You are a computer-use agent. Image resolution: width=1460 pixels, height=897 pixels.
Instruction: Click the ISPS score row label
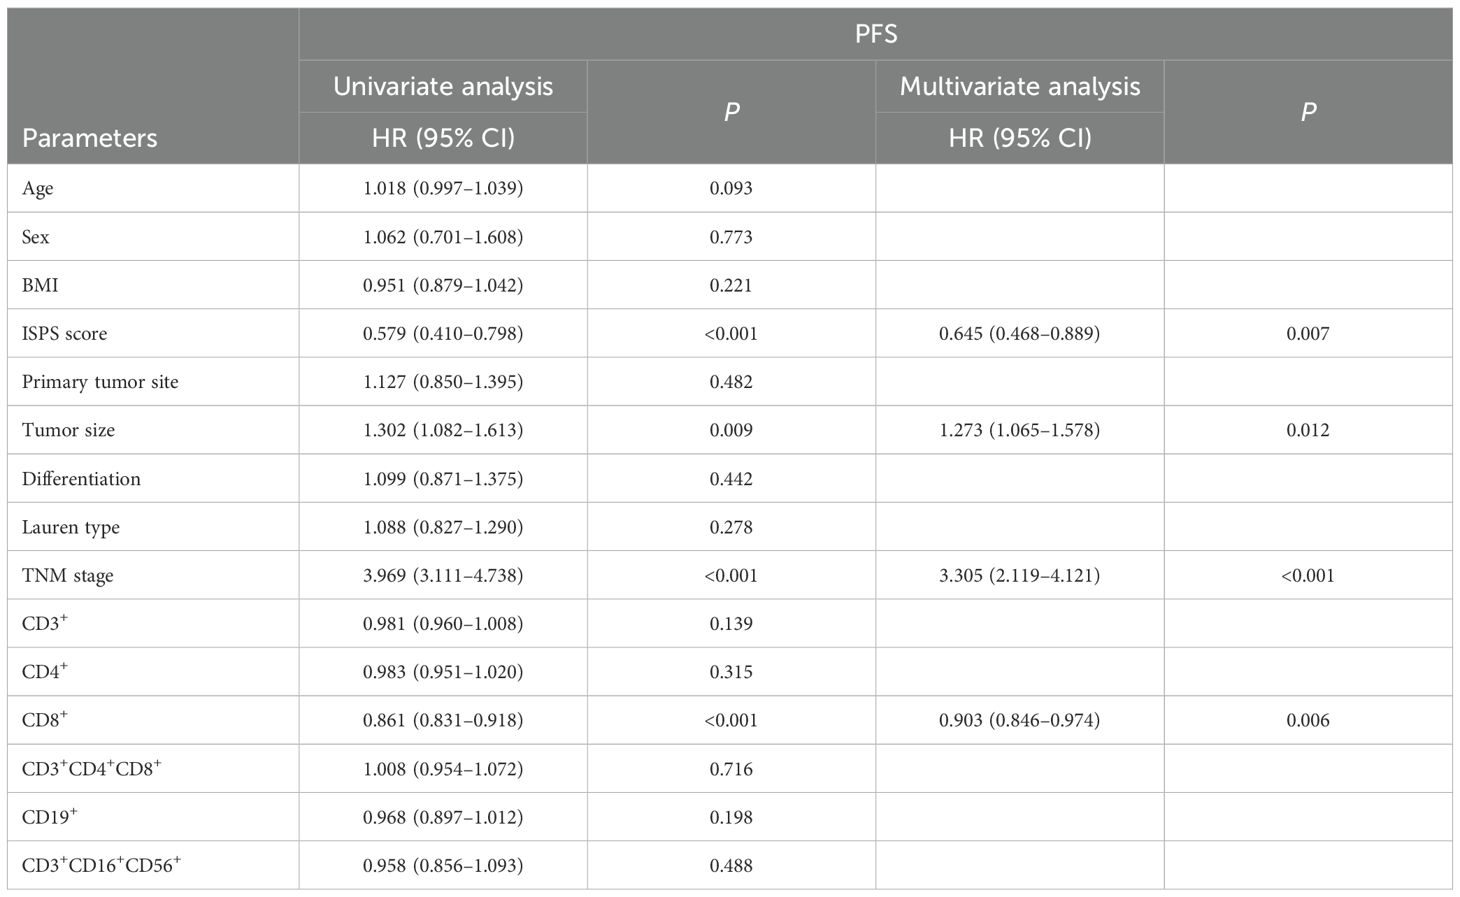point(65,334)
